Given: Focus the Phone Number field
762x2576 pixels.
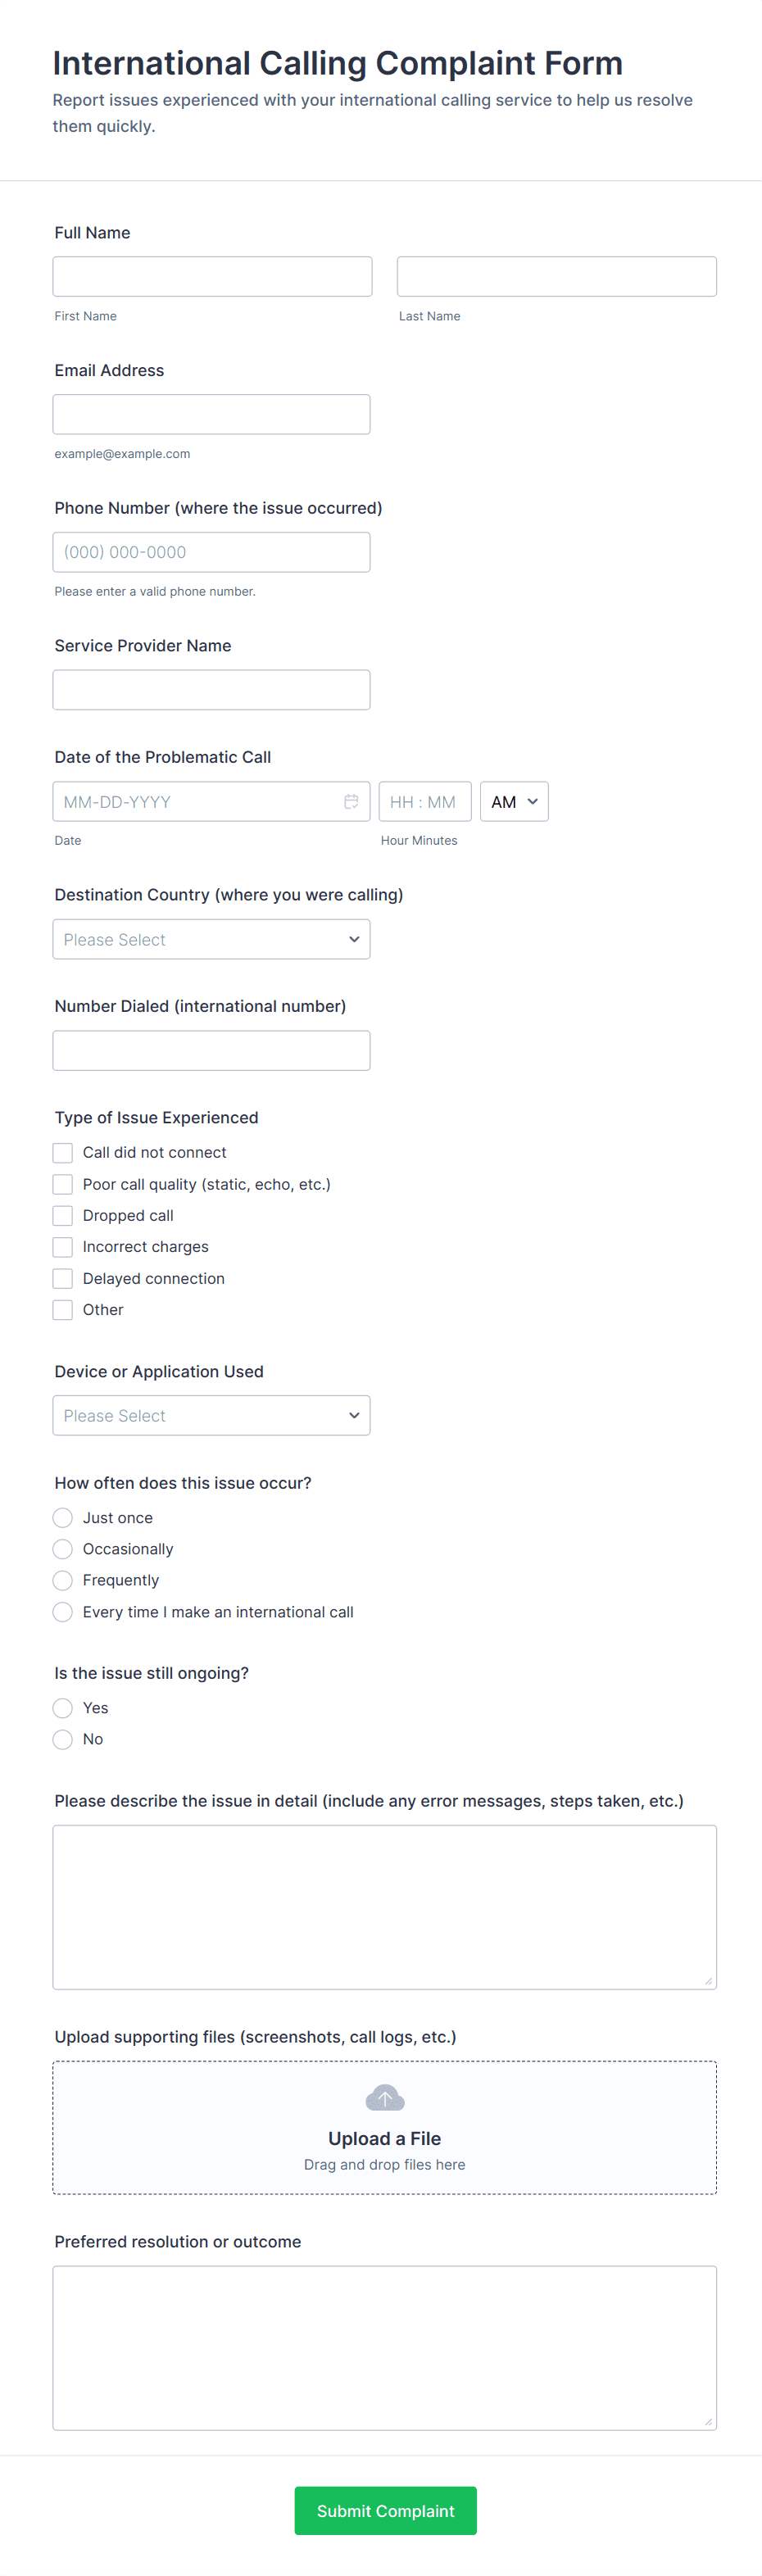Looking at the screenshot, I should click(211, 552).
